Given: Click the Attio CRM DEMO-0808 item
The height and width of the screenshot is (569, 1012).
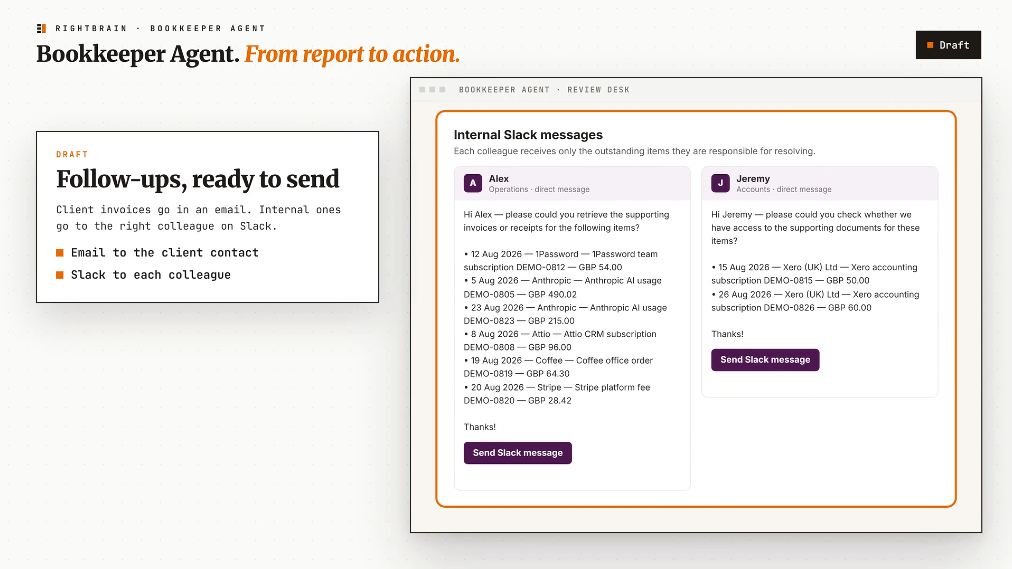Looking at the screenshot, I should (560, 341).
